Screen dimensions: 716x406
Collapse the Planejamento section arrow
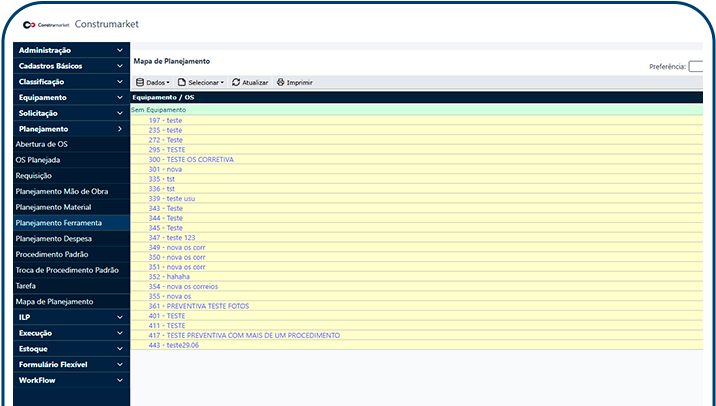tap(120, 129)
